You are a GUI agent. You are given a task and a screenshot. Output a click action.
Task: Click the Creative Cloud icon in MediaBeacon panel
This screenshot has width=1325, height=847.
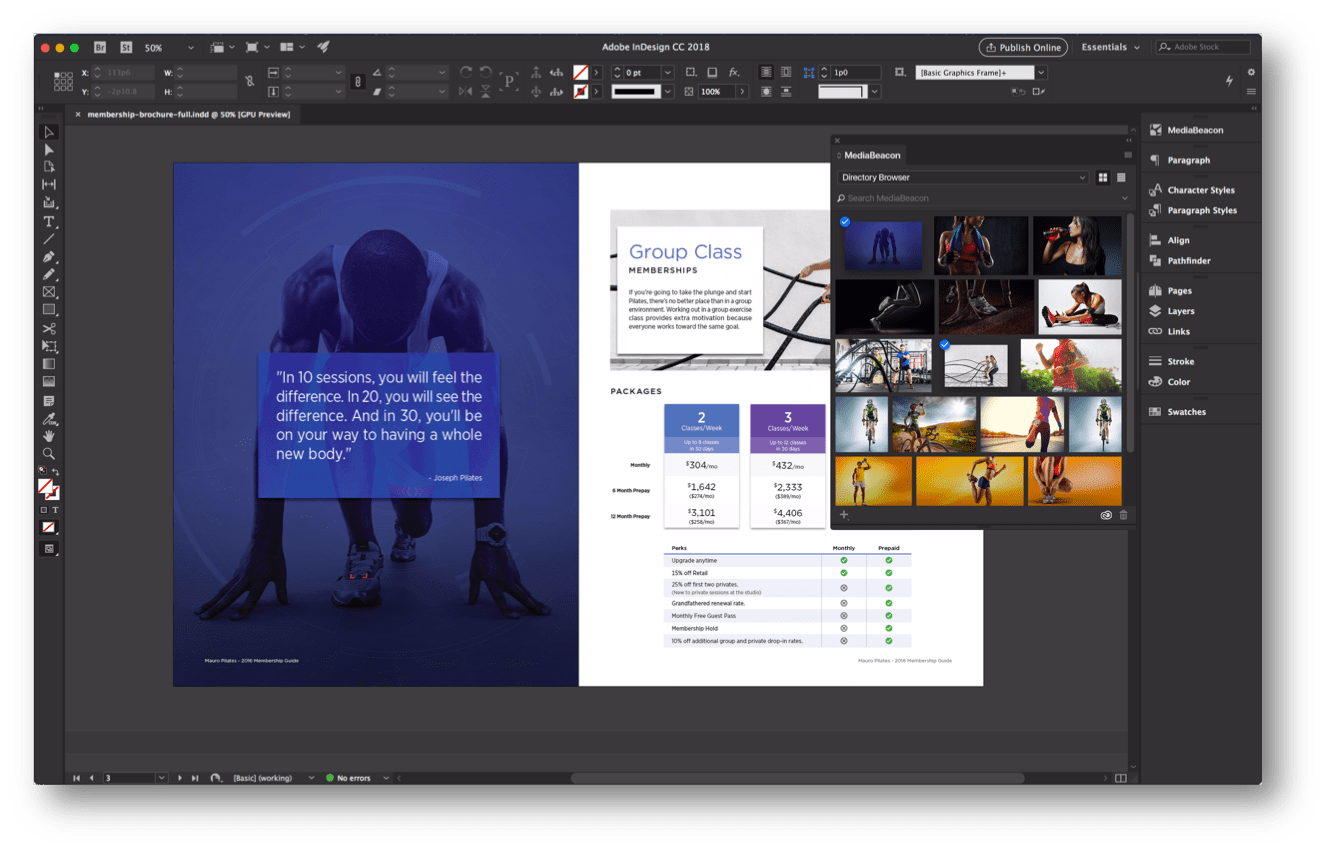pos(1106,515)
